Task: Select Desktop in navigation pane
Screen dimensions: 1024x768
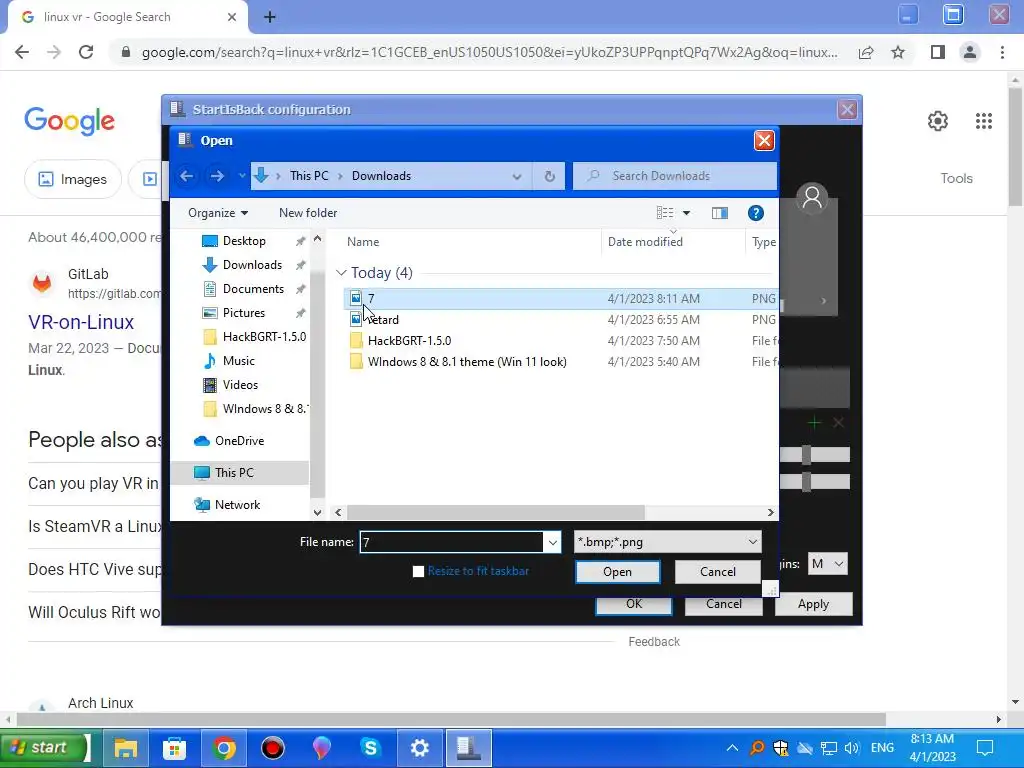Action: point(244,241)
